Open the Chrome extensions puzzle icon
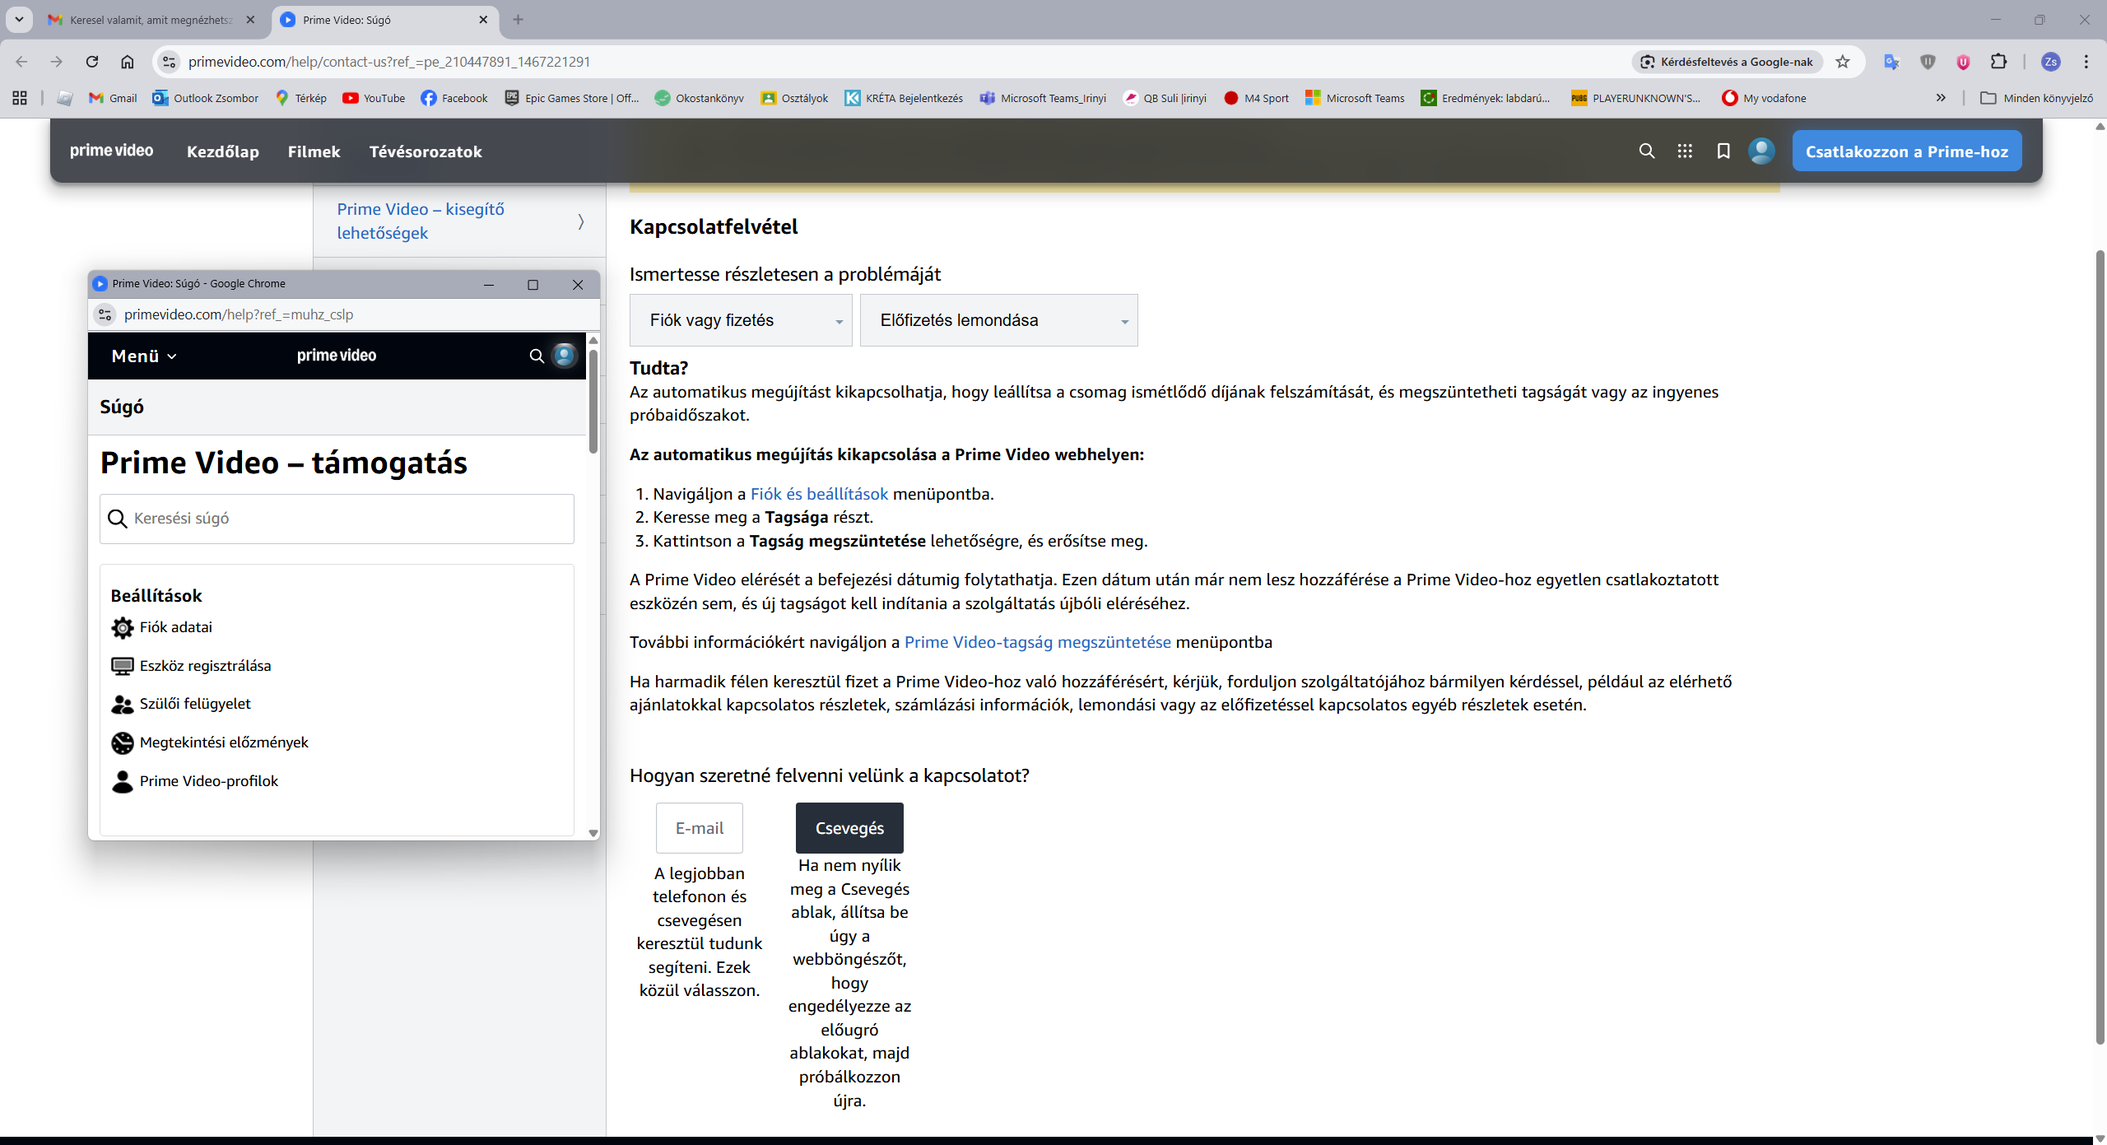 click(1998, 62)
